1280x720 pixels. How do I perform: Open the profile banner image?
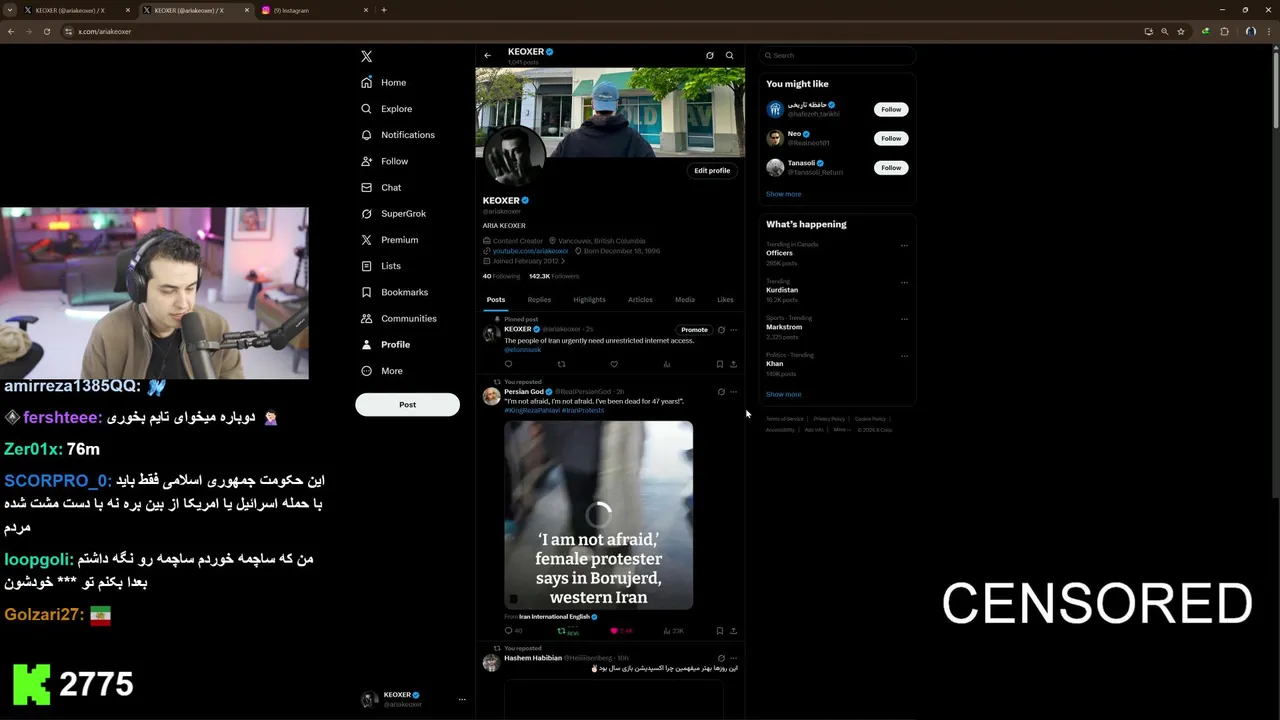coord(610,112)
